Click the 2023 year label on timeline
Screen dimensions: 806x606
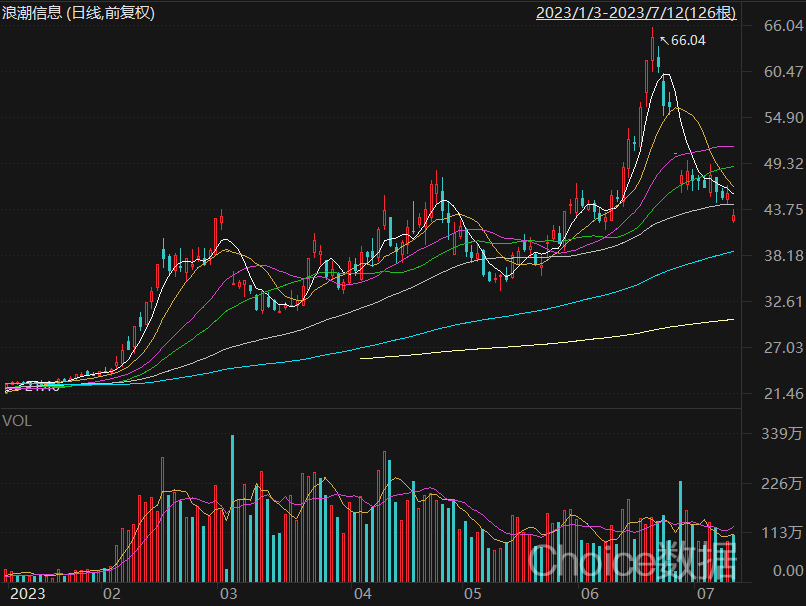pos(28,594)
